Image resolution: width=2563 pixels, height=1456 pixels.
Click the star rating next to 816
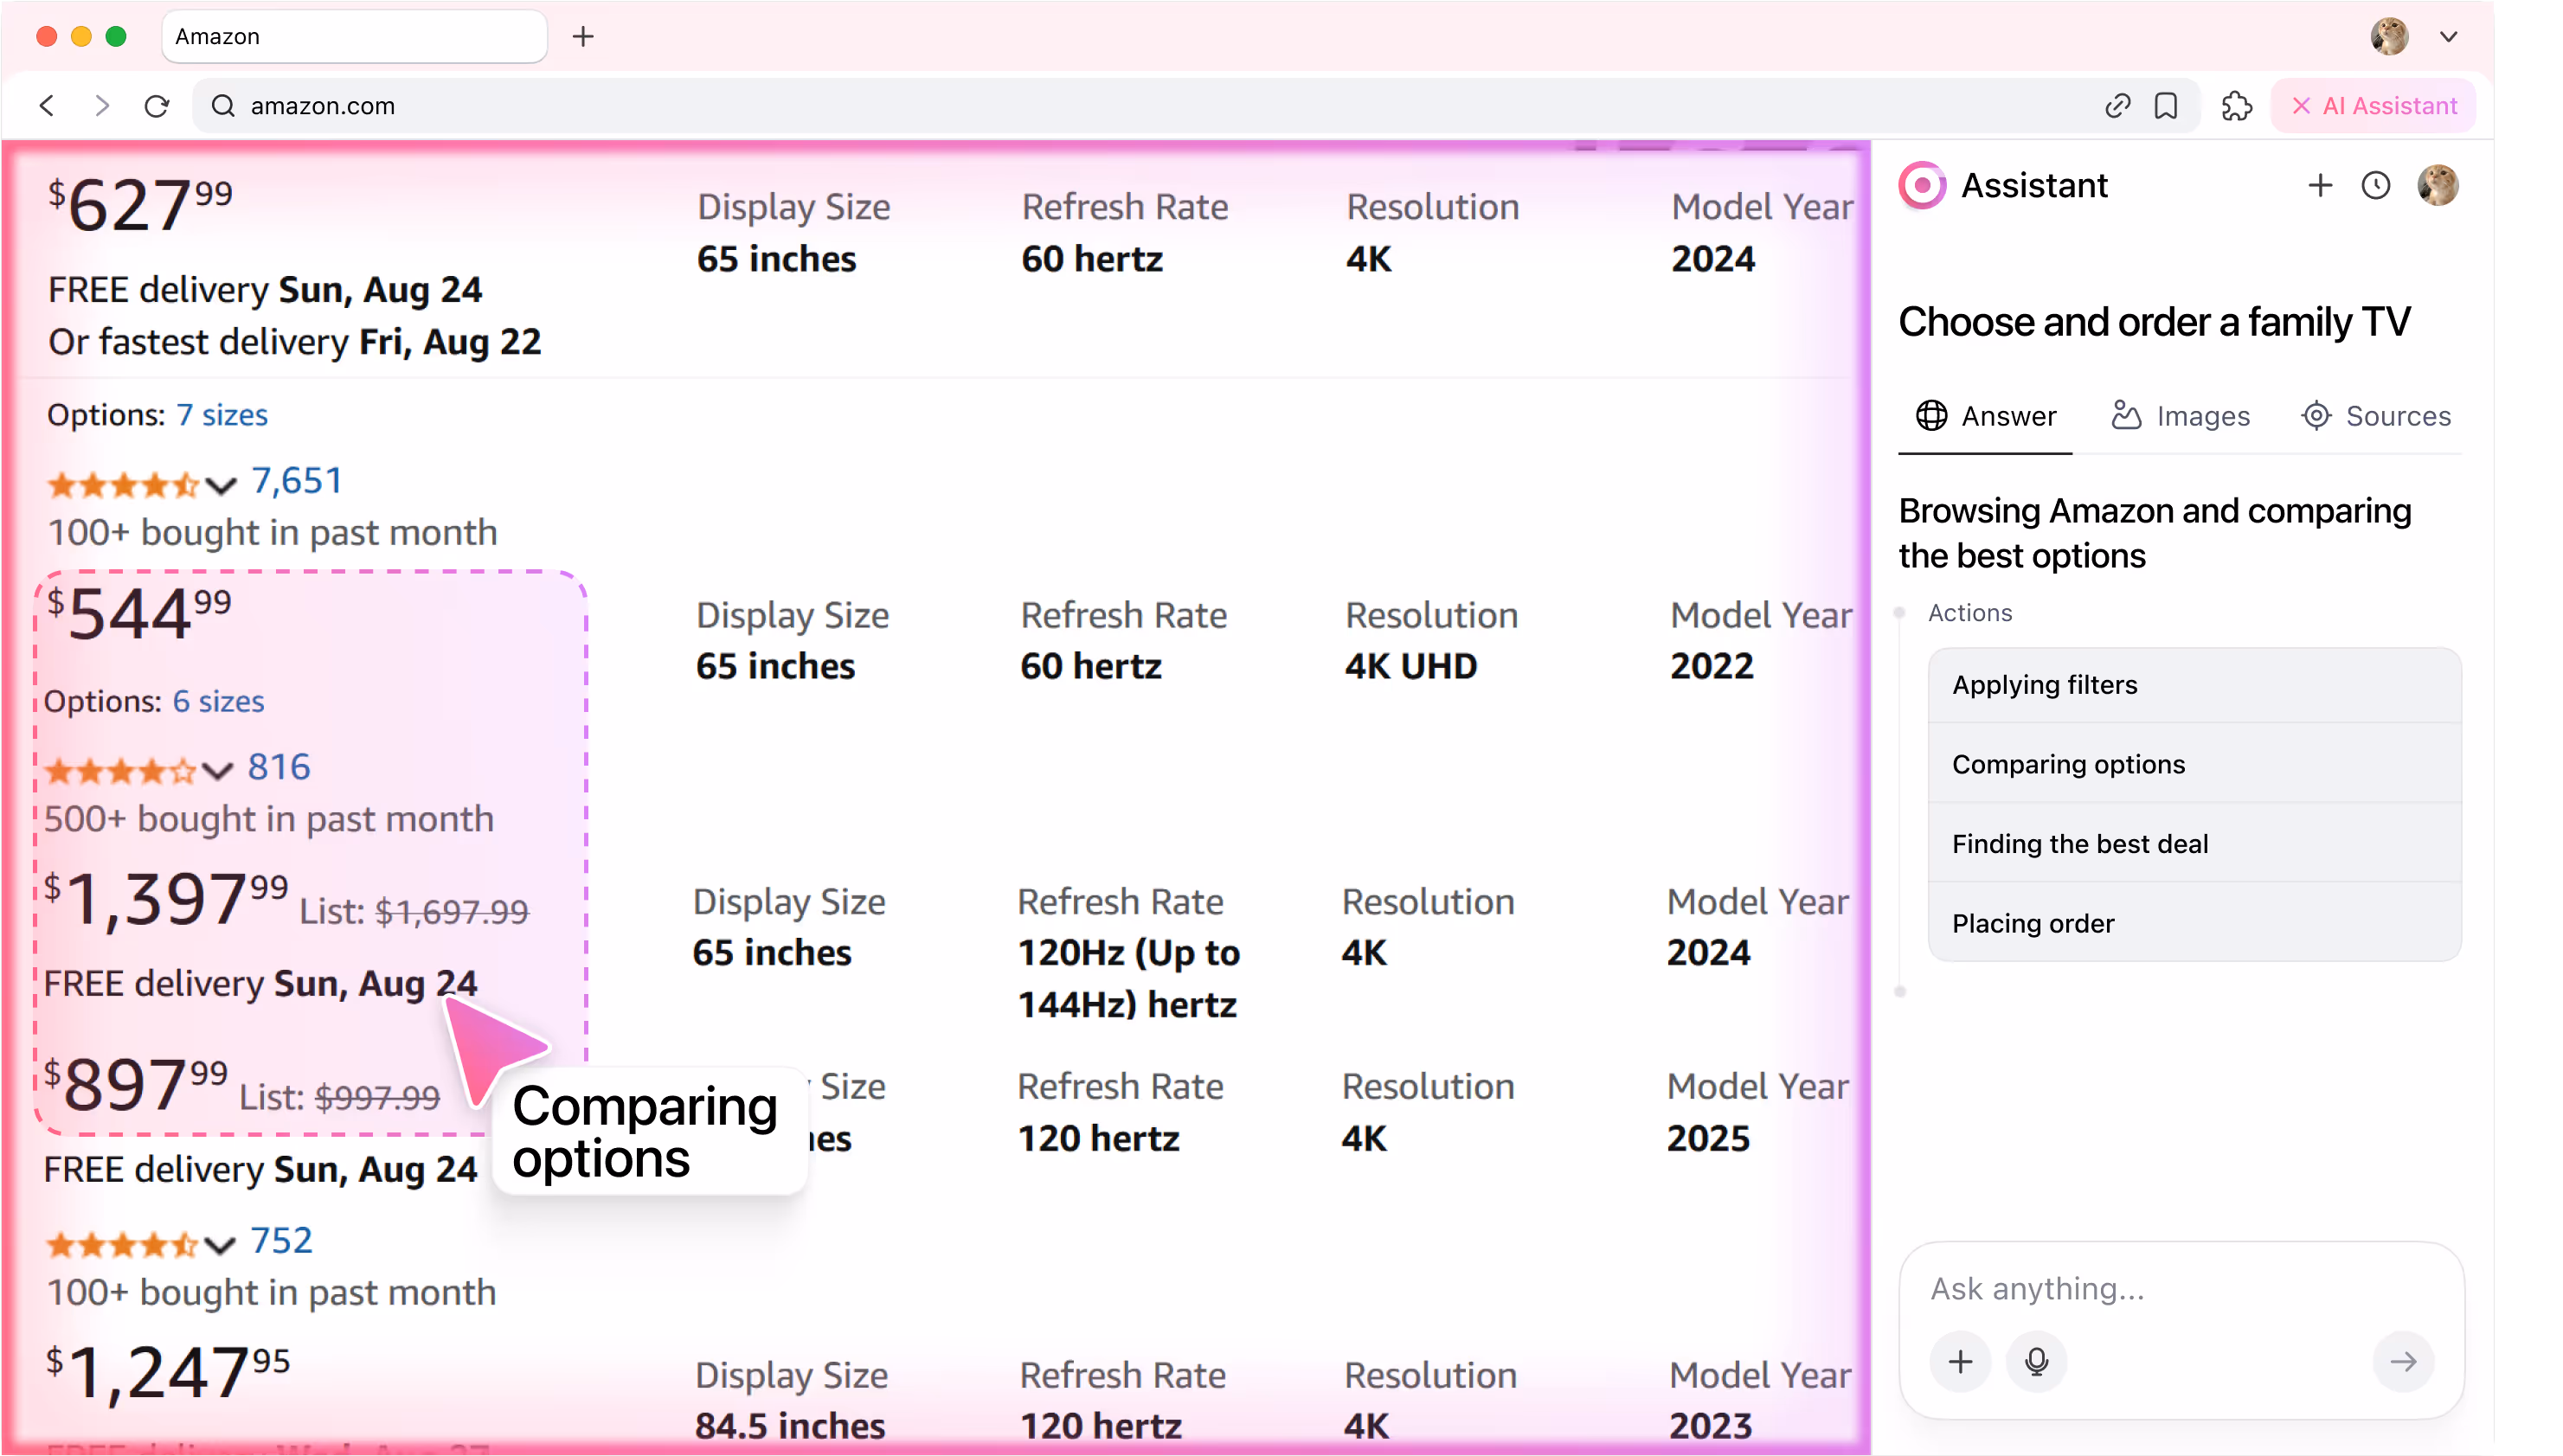click(x=120, y=771)
